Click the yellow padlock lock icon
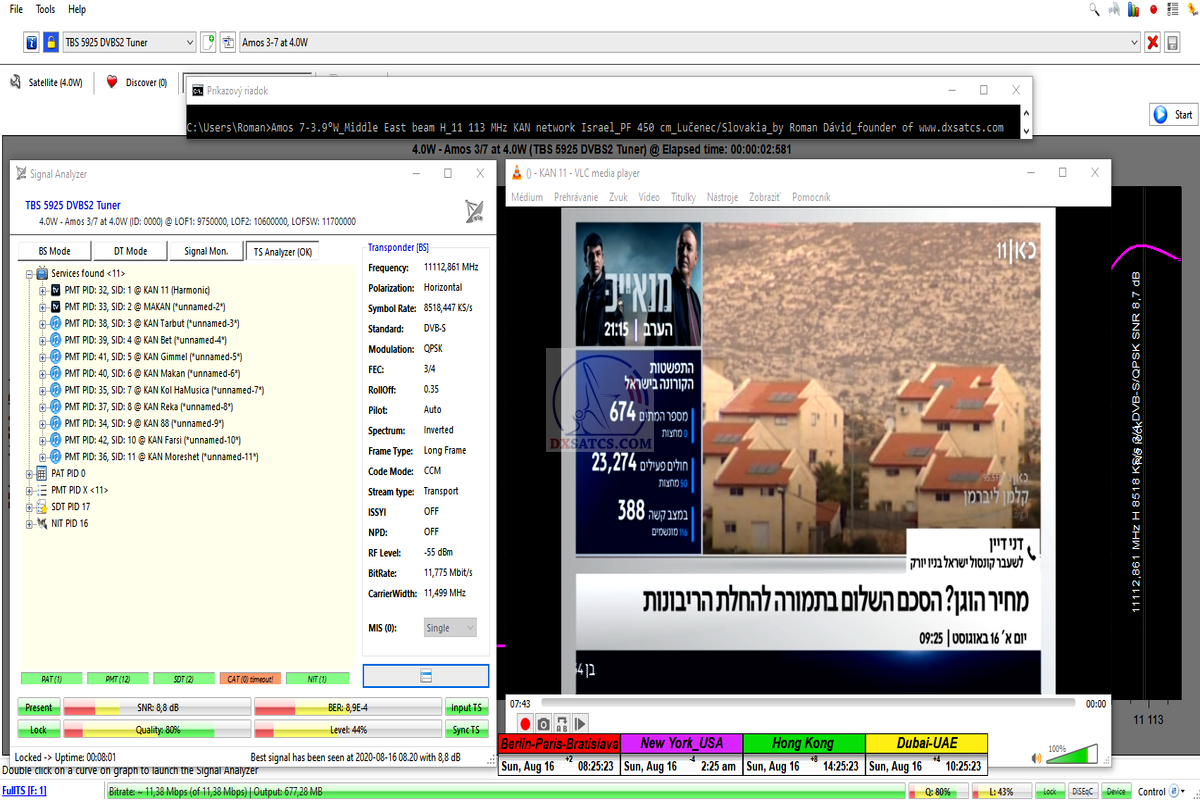 [50, 42]
